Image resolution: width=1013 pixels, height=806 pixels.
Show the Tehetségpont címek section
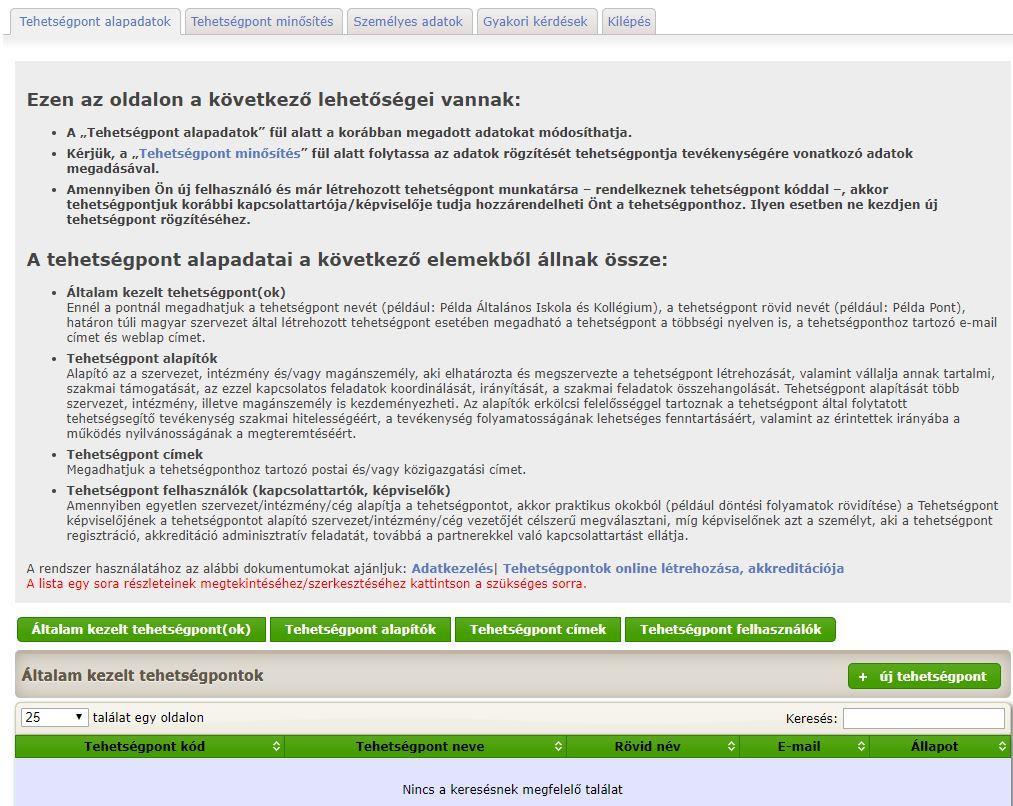click(538, 630)
